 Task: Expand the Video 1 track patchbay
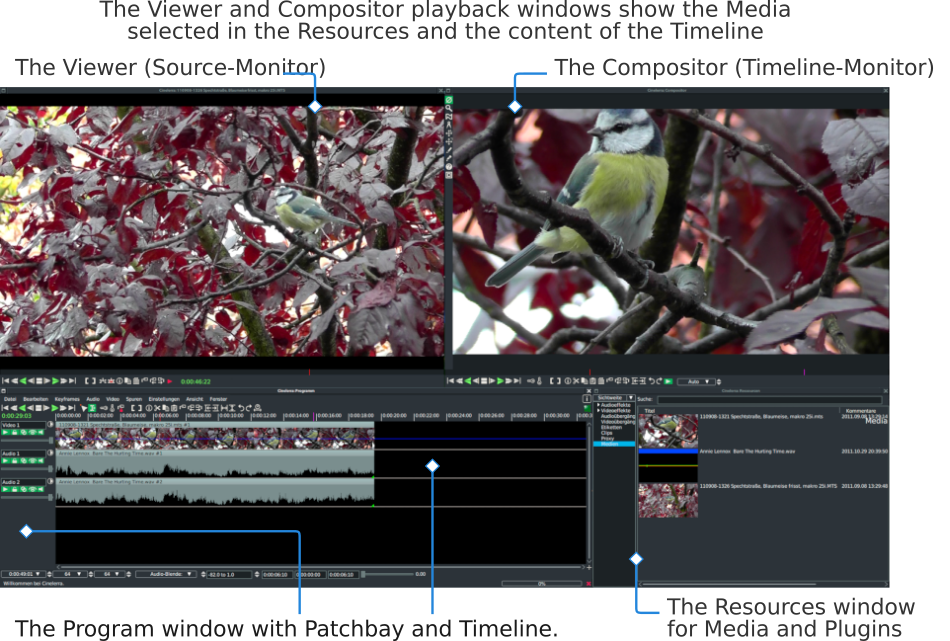(50, 424)
